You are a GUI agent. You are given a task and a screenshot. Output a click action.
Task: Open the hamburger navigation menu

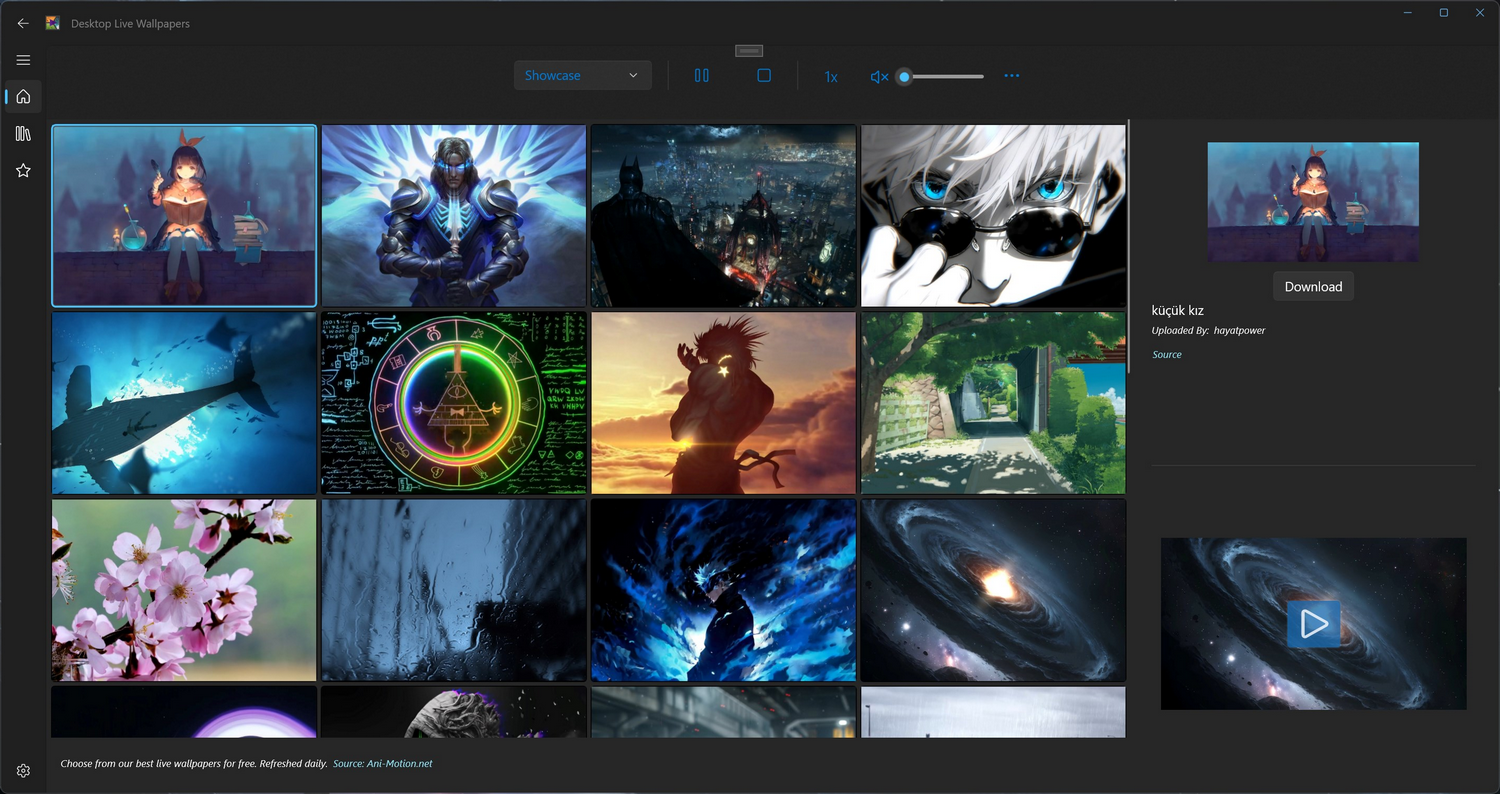click(23, 60)
